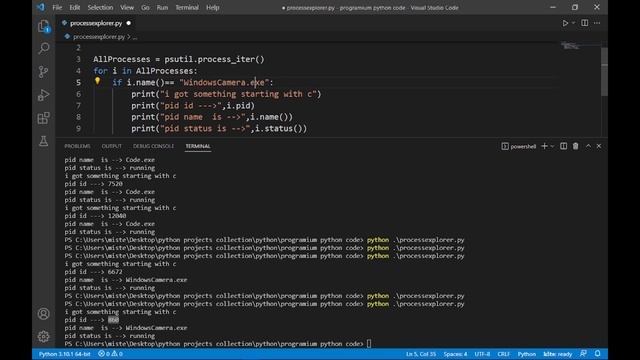Screen dimensions: 640x360
Task: Switch to the TERMINAL panel tab
Action: coord(198,146)
